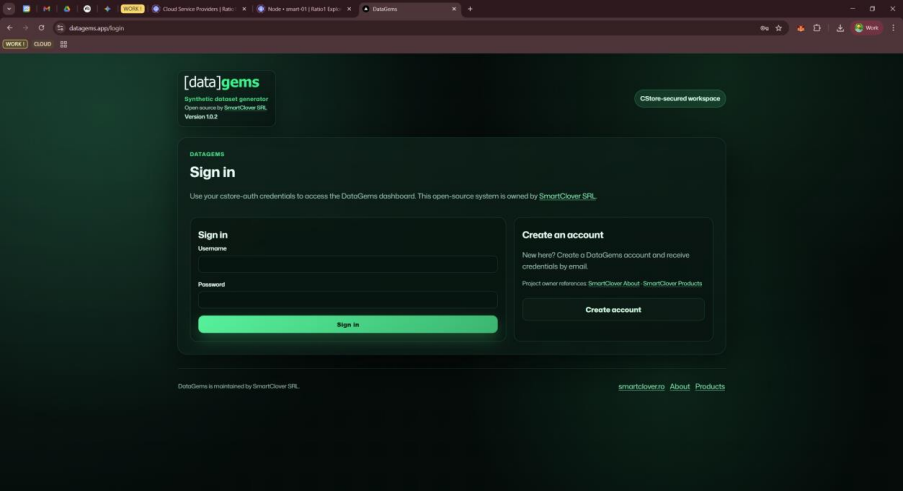Switch to the pinned Gemini sparkle tab
Screen dimensions: 903x491
pyautogui.click(x=107, y=9)
